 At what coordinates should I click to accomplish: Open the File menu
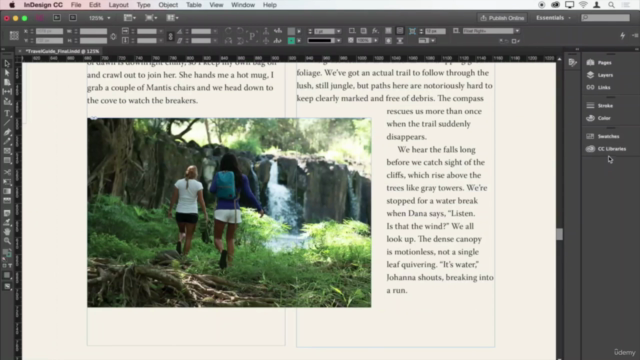coord(76,5)
